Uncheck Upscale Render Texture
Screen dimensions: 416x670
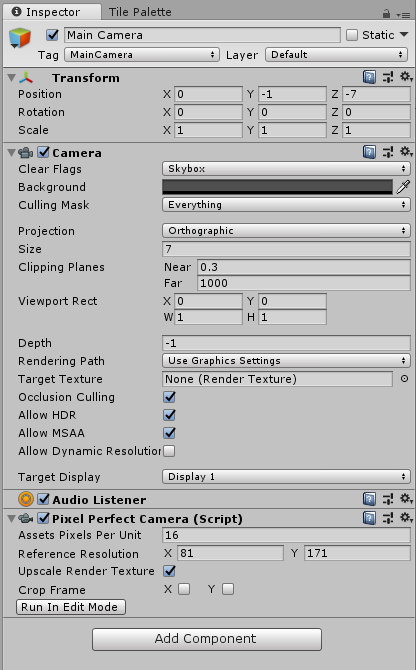[169, 571]
